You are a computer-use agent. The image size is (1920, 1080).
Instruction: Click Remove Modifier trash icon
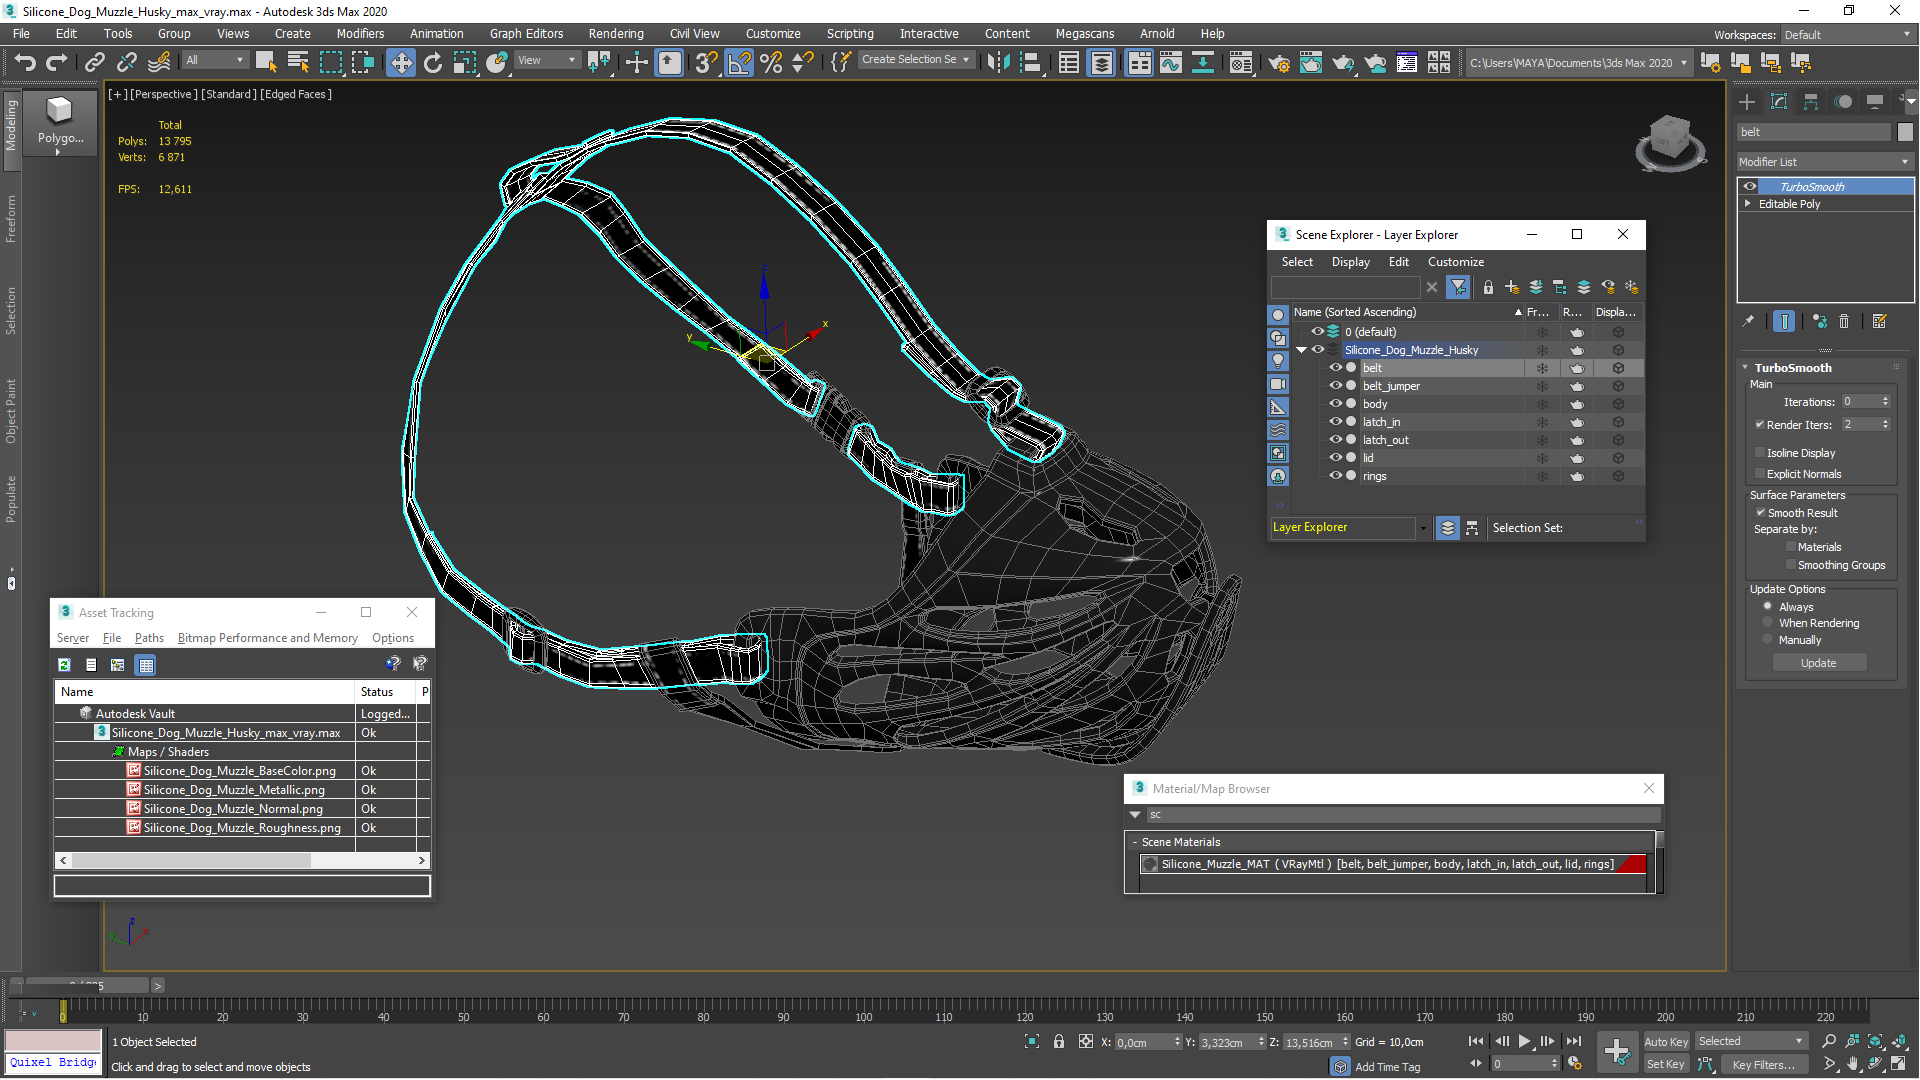(x=1844, y=321)
